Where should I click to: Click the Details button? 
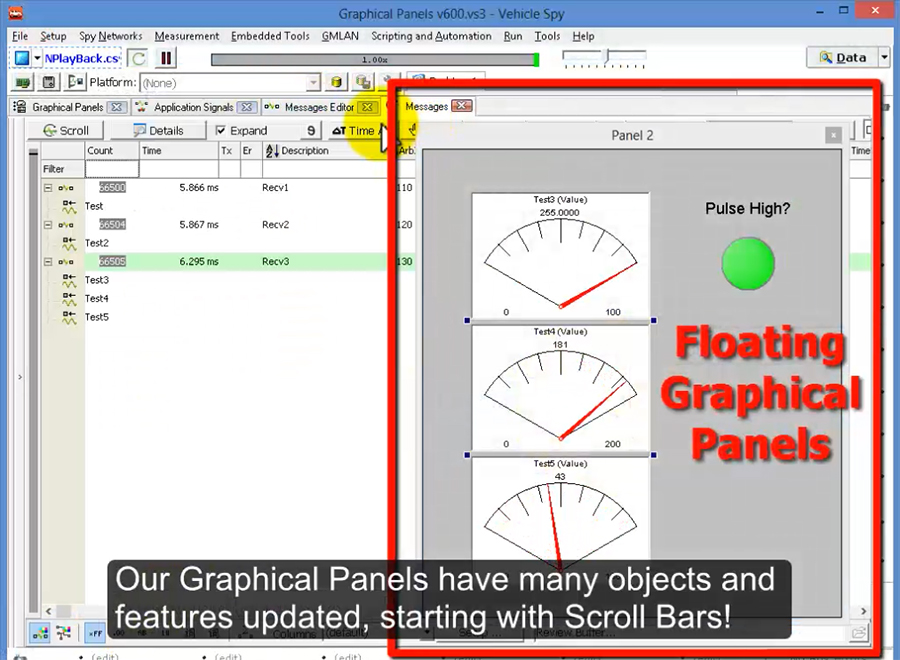click(x=158, y=131)
